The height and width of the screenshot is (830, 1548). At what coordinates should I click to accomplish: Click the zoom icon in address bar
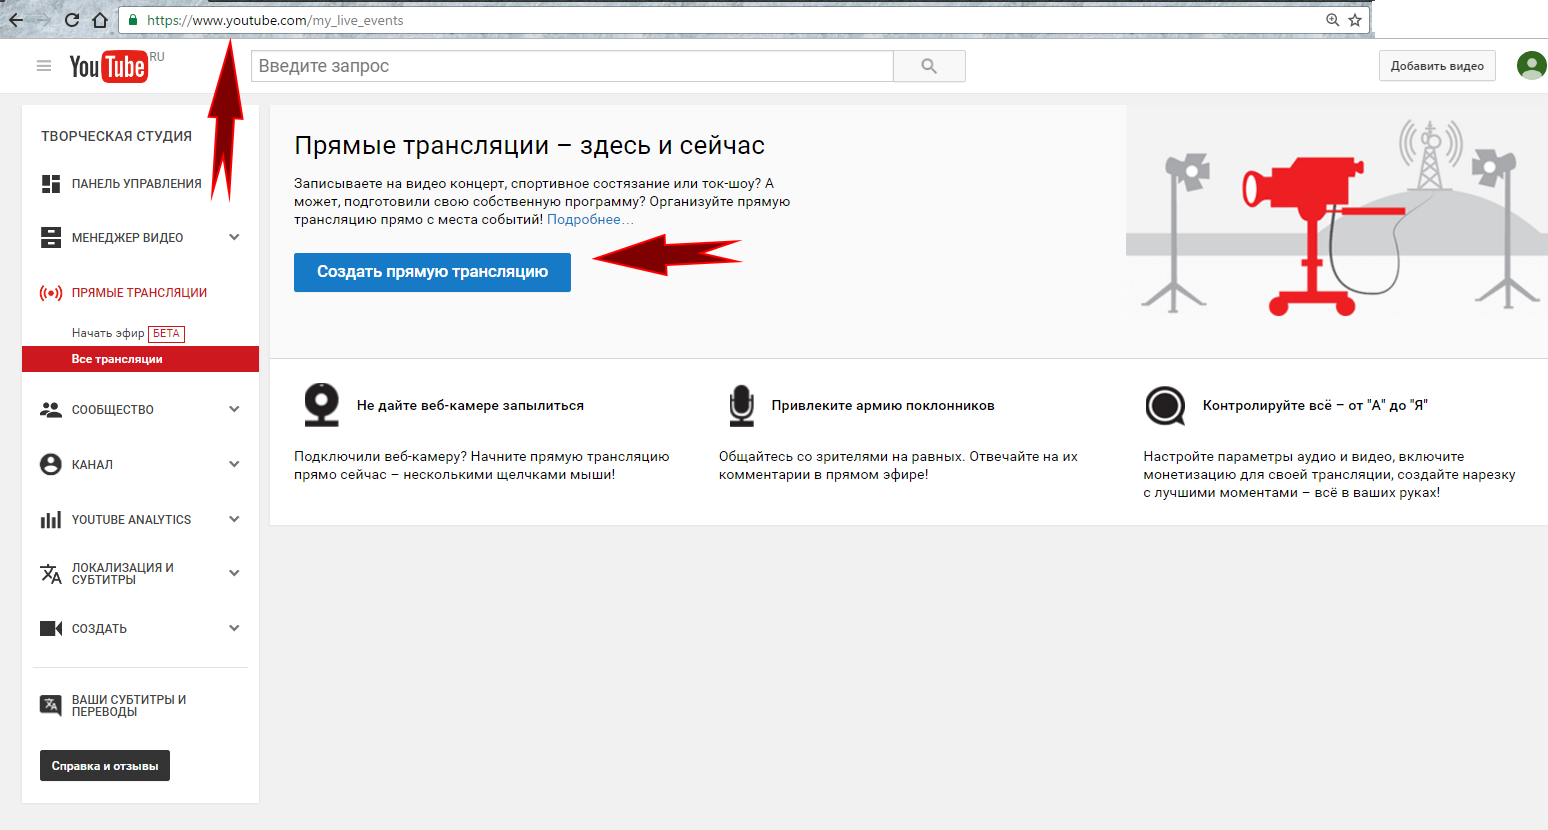(x=1332, y=20)
